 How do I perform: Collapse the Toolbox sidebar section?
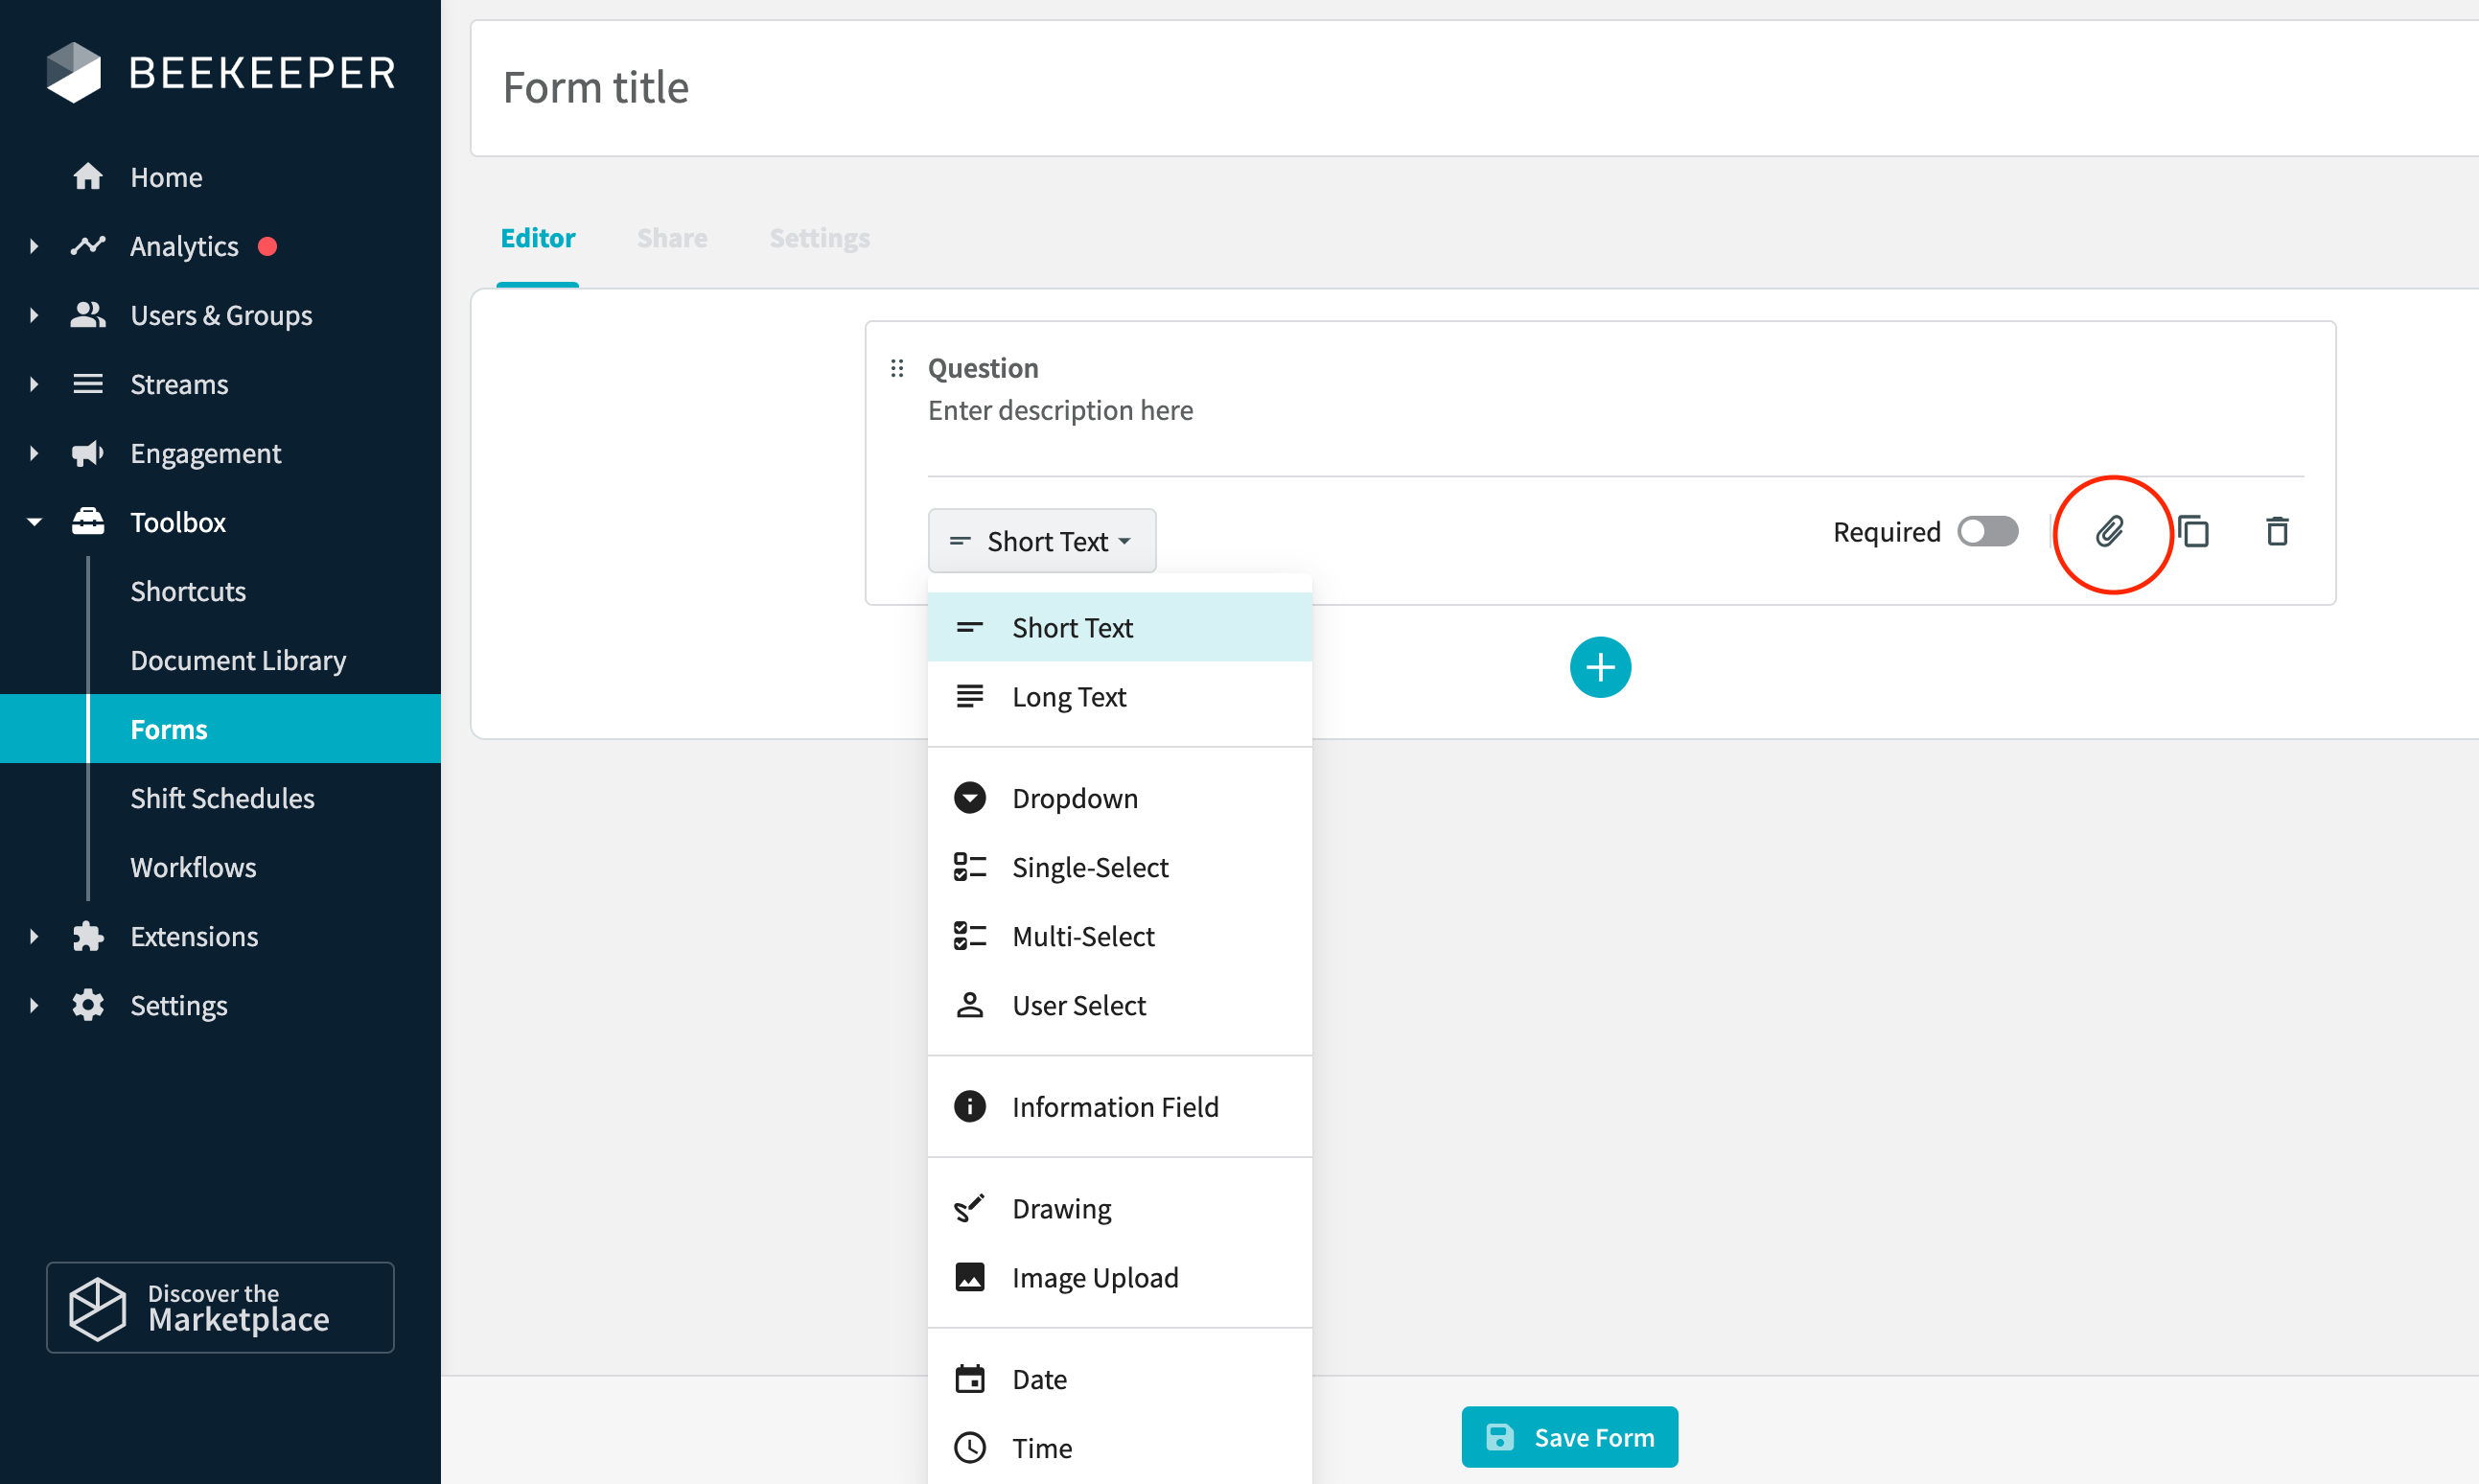34,522
